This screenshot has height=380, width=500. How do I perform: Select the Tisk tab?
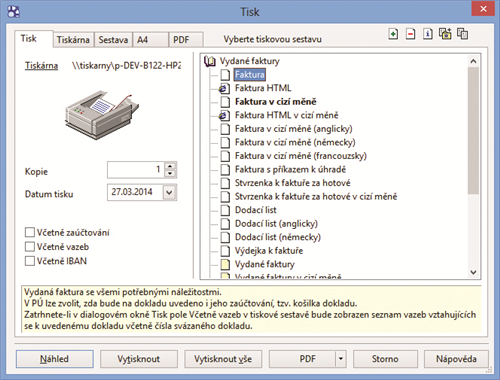tap(33, 39)
